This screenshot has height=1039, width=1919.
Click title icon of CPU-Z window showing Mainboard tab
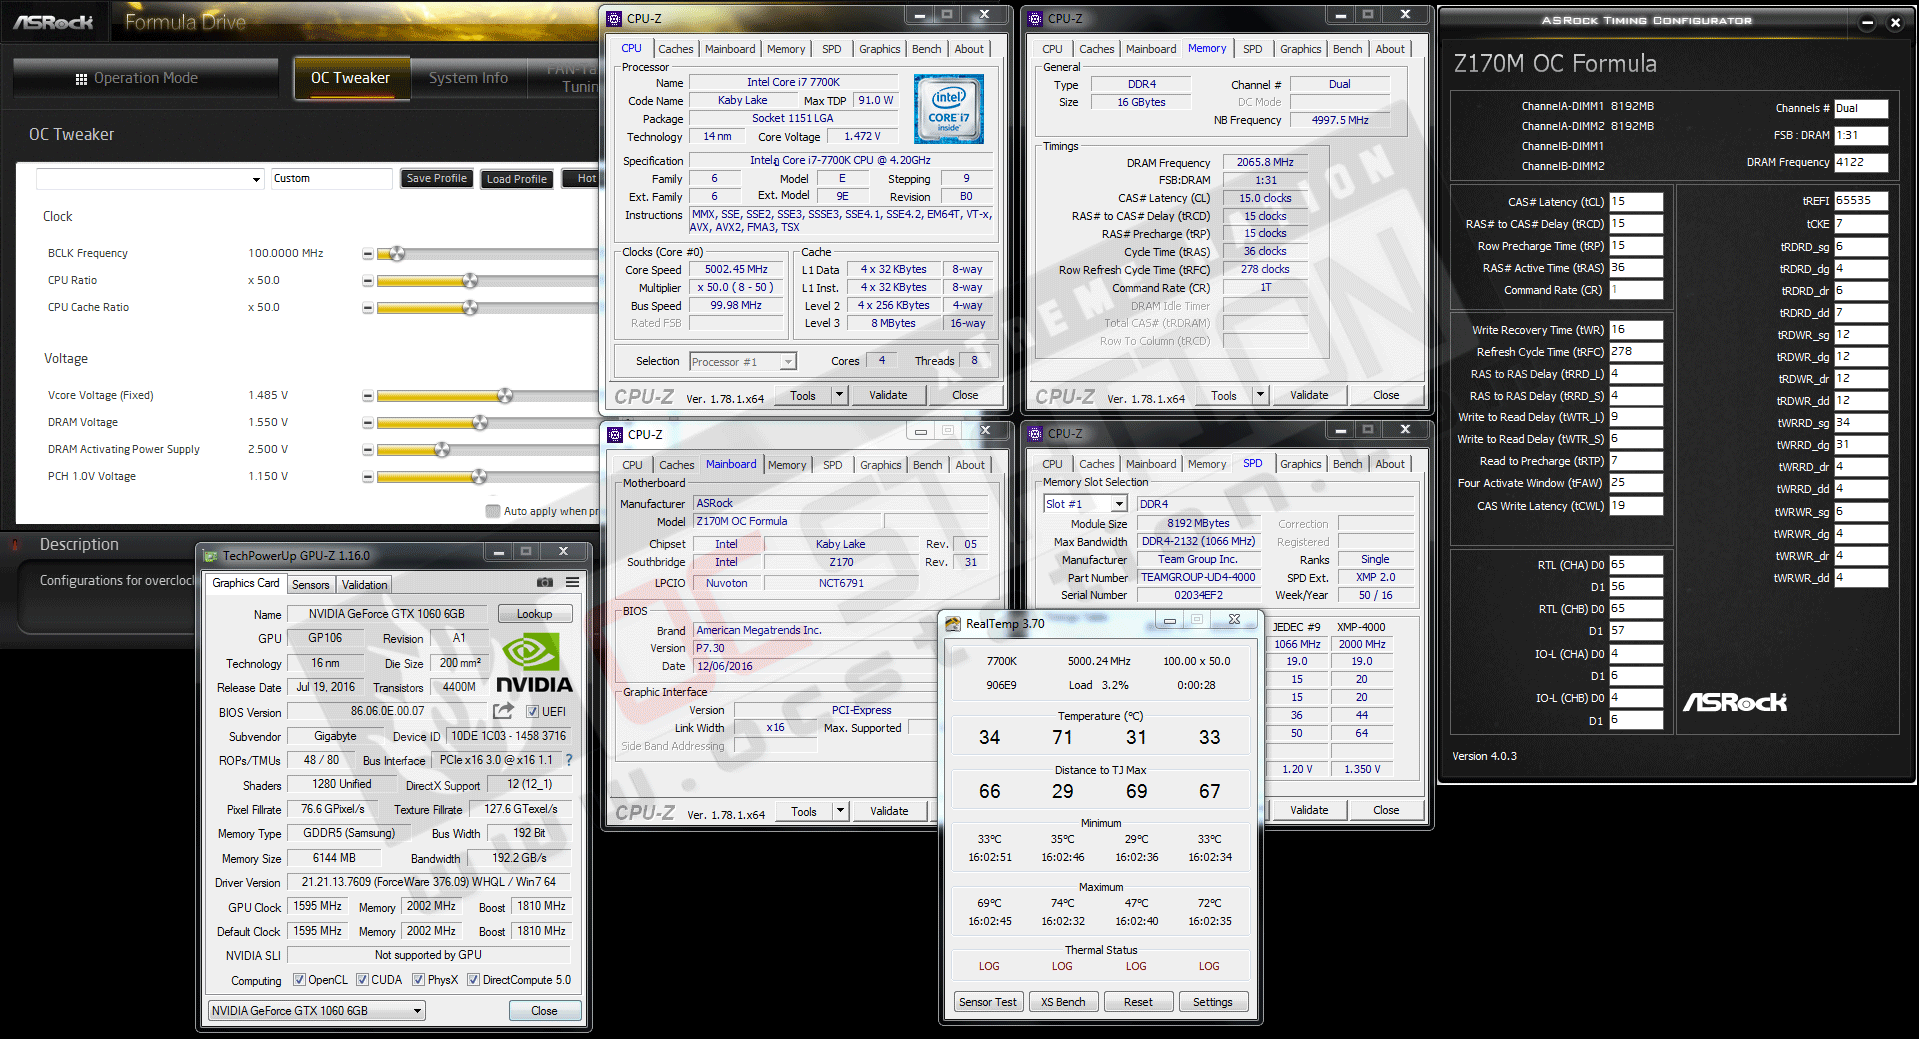tap(615, 434)
